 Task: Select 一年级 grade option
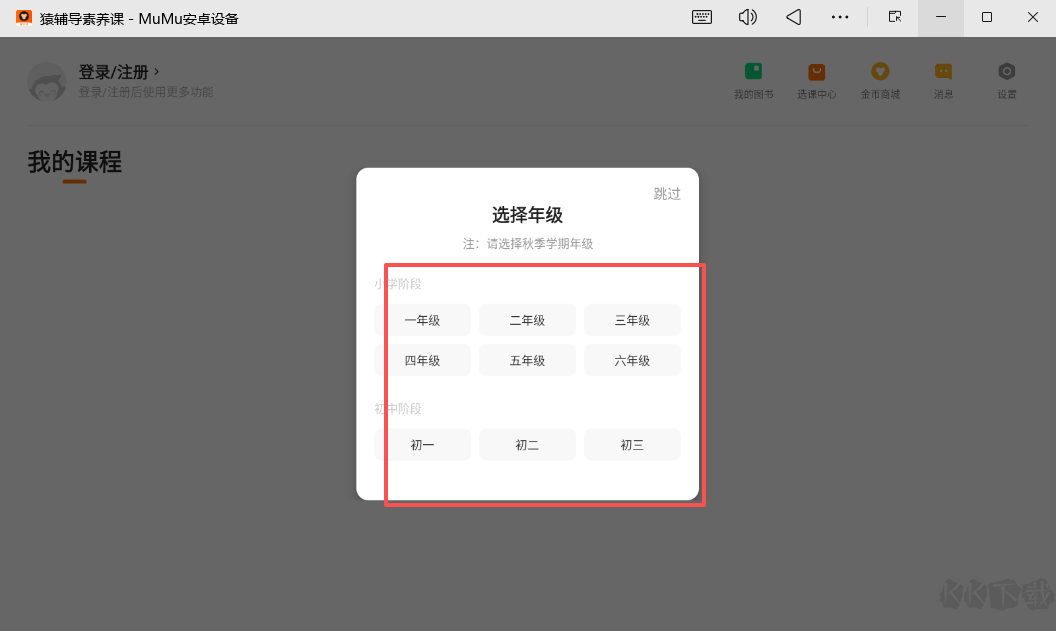[x=422, y=320]
